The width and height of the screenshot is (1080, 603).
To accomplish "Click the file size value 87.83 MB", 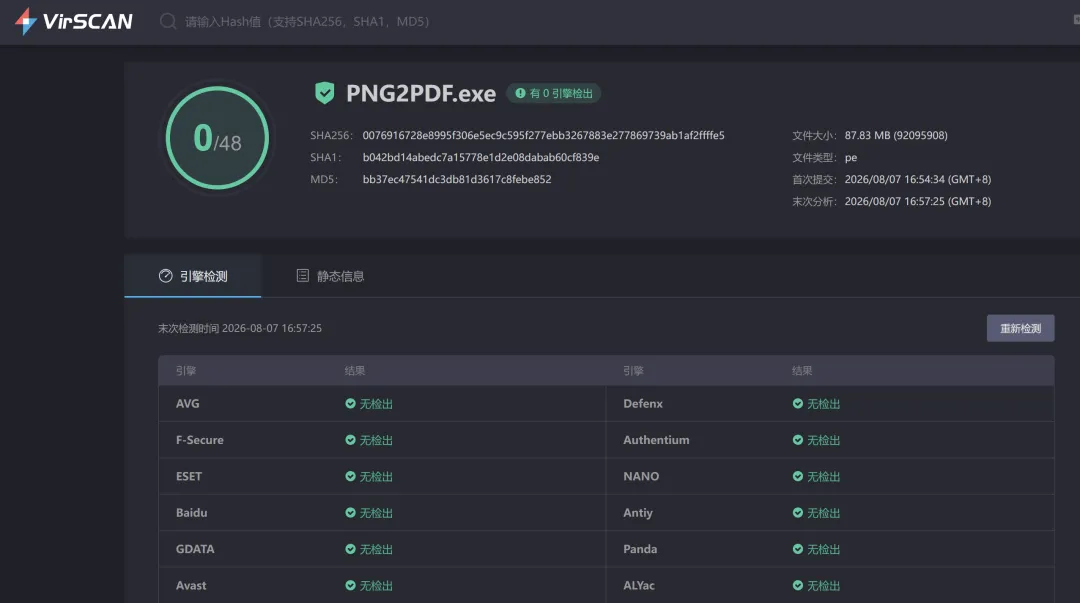I will (x=896, y=135).
